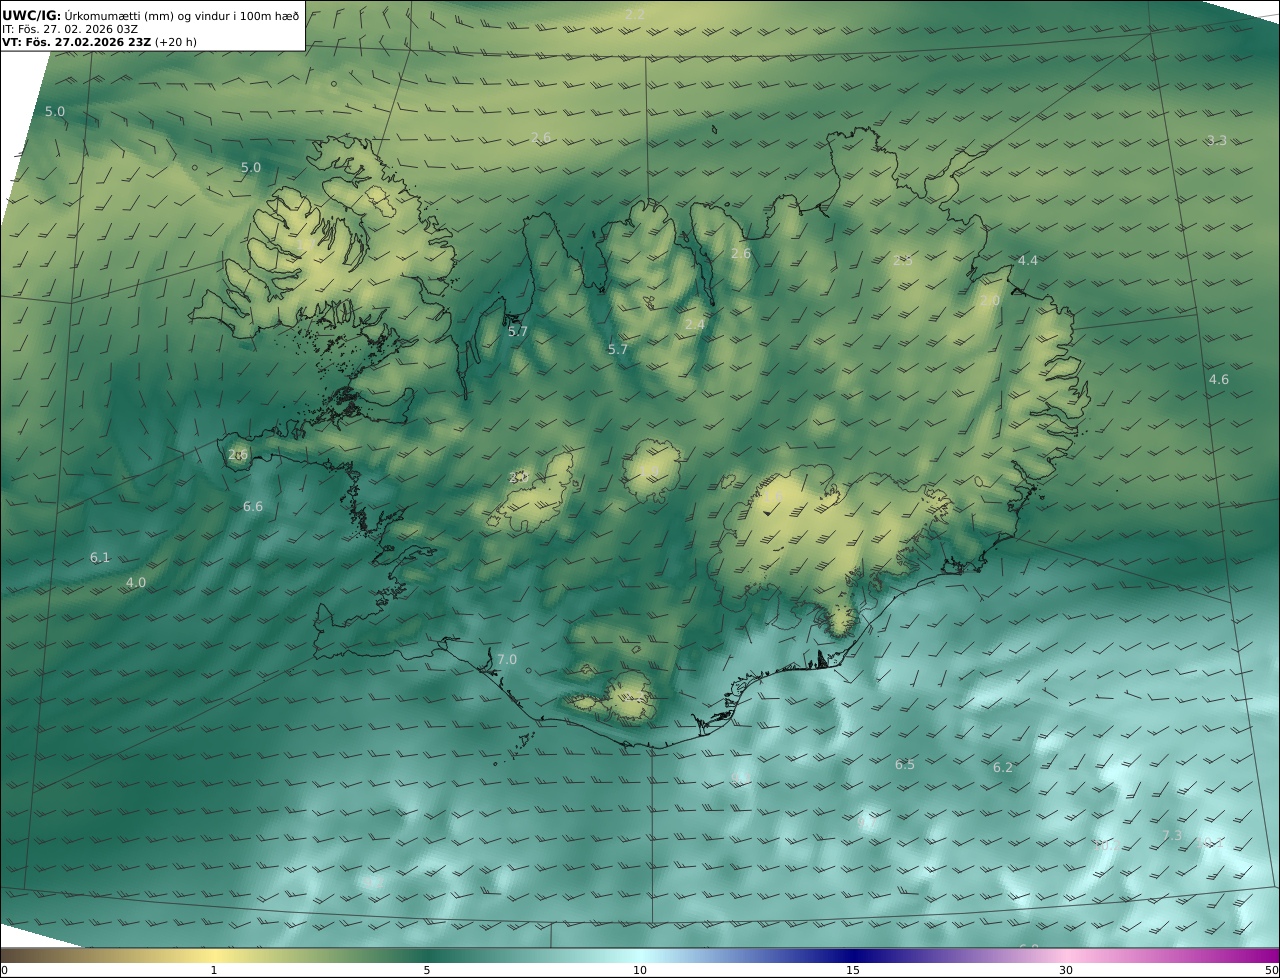1280x978 pixels.
Task: Click the map title "Úrkomumætti (mm) og vindur í 100m hæð"
Action: [181, 15]
